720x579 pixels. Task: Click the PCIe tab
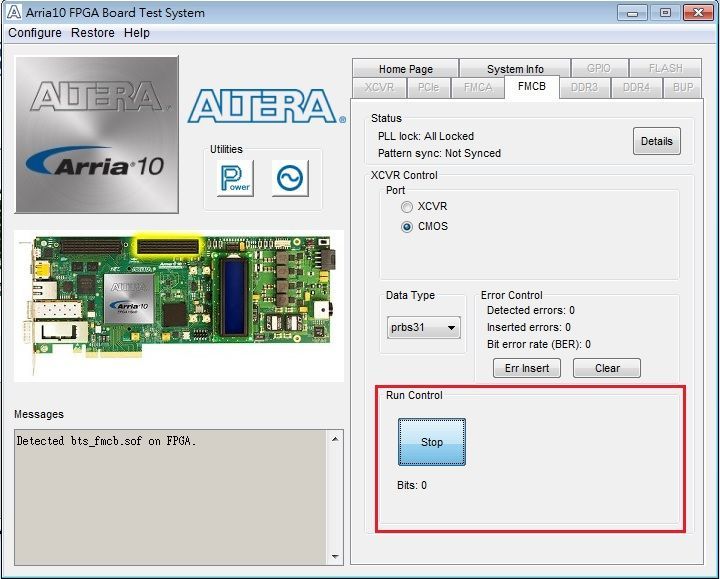click(x=428, y=88)
